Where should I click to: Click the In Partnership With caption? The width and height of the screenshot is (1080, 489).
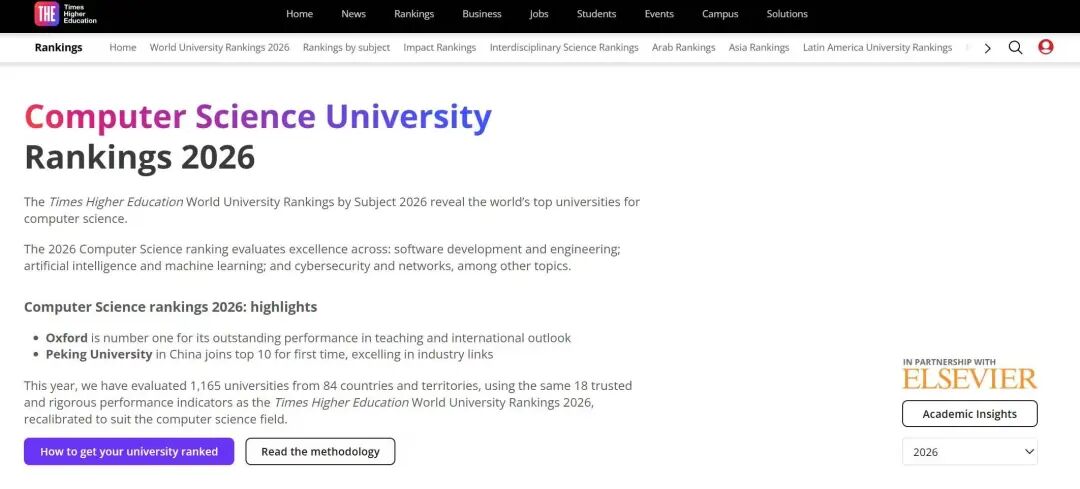[x=949, y=362]
